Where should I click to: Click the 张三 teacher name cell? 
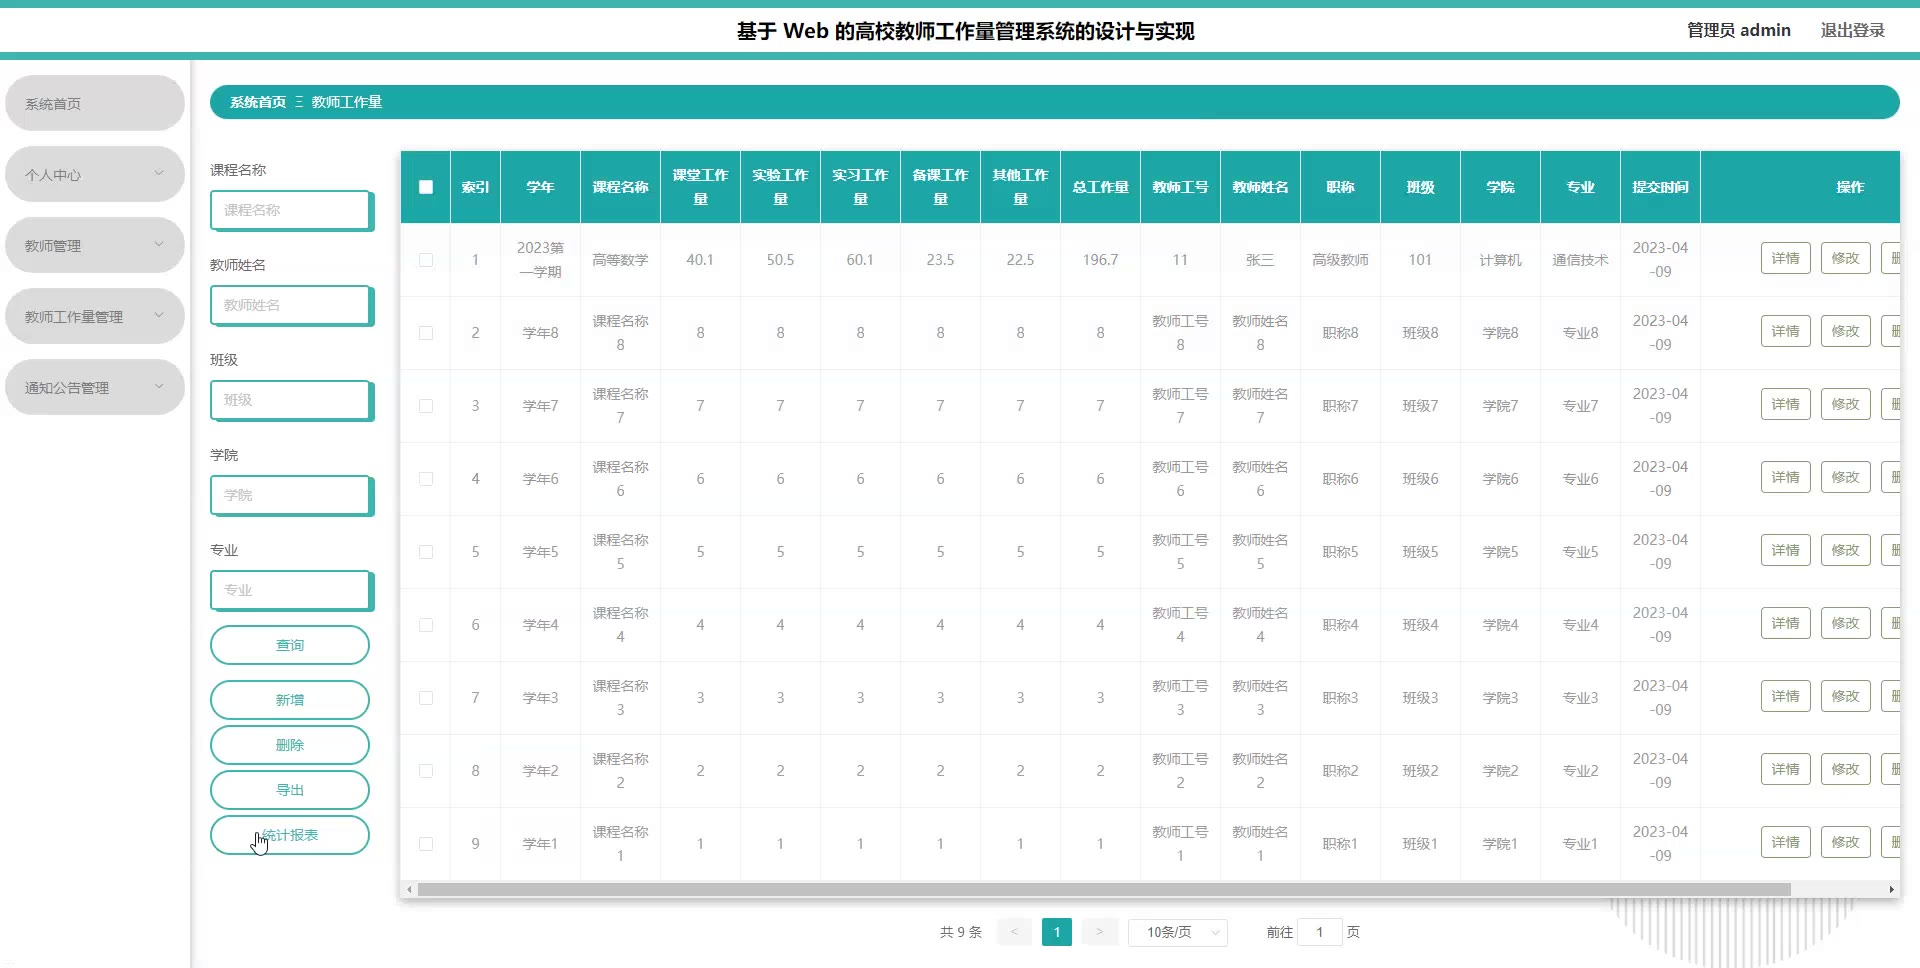[1260, 260]
